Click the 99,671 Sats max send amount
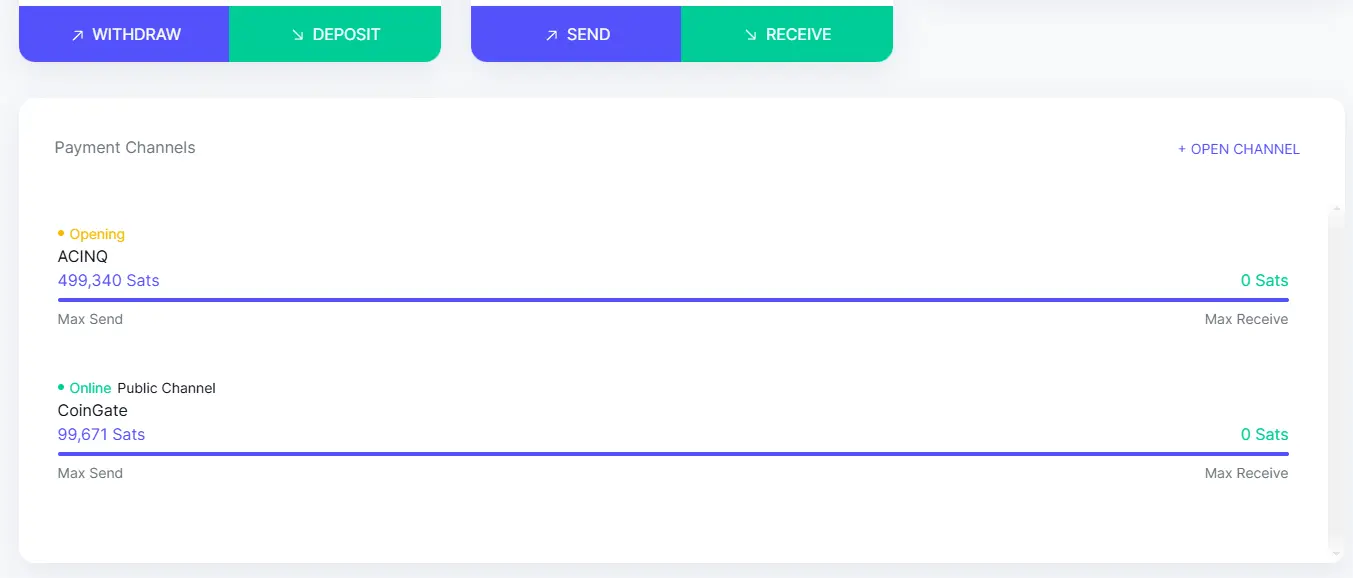Screen dimensions: 1353x578 click(x=101, y=434)
